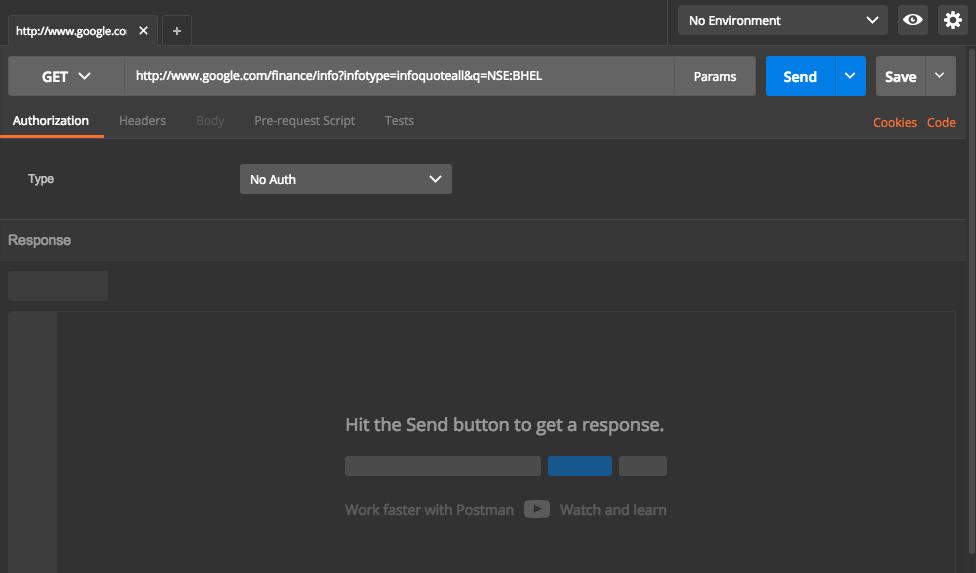Switch to the Body tab
The height and width of the screenshot is (573, 976).
pos(210,121)
